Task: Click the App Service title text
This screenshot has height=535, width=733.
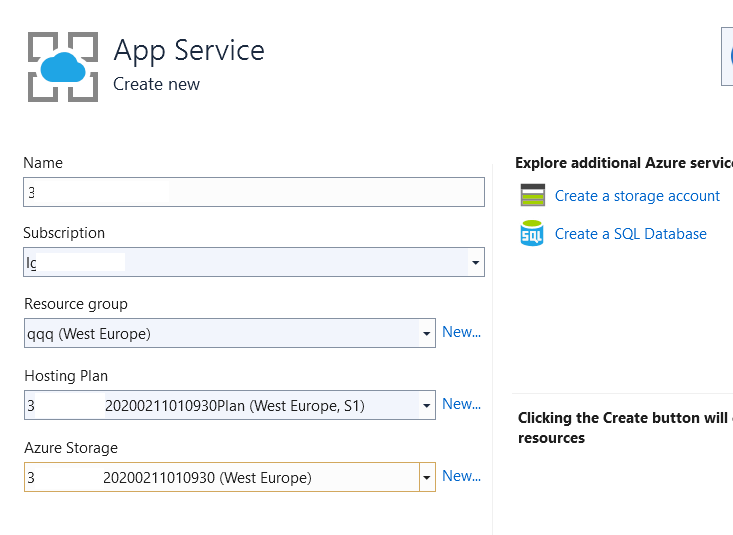Action: [189, 51]
